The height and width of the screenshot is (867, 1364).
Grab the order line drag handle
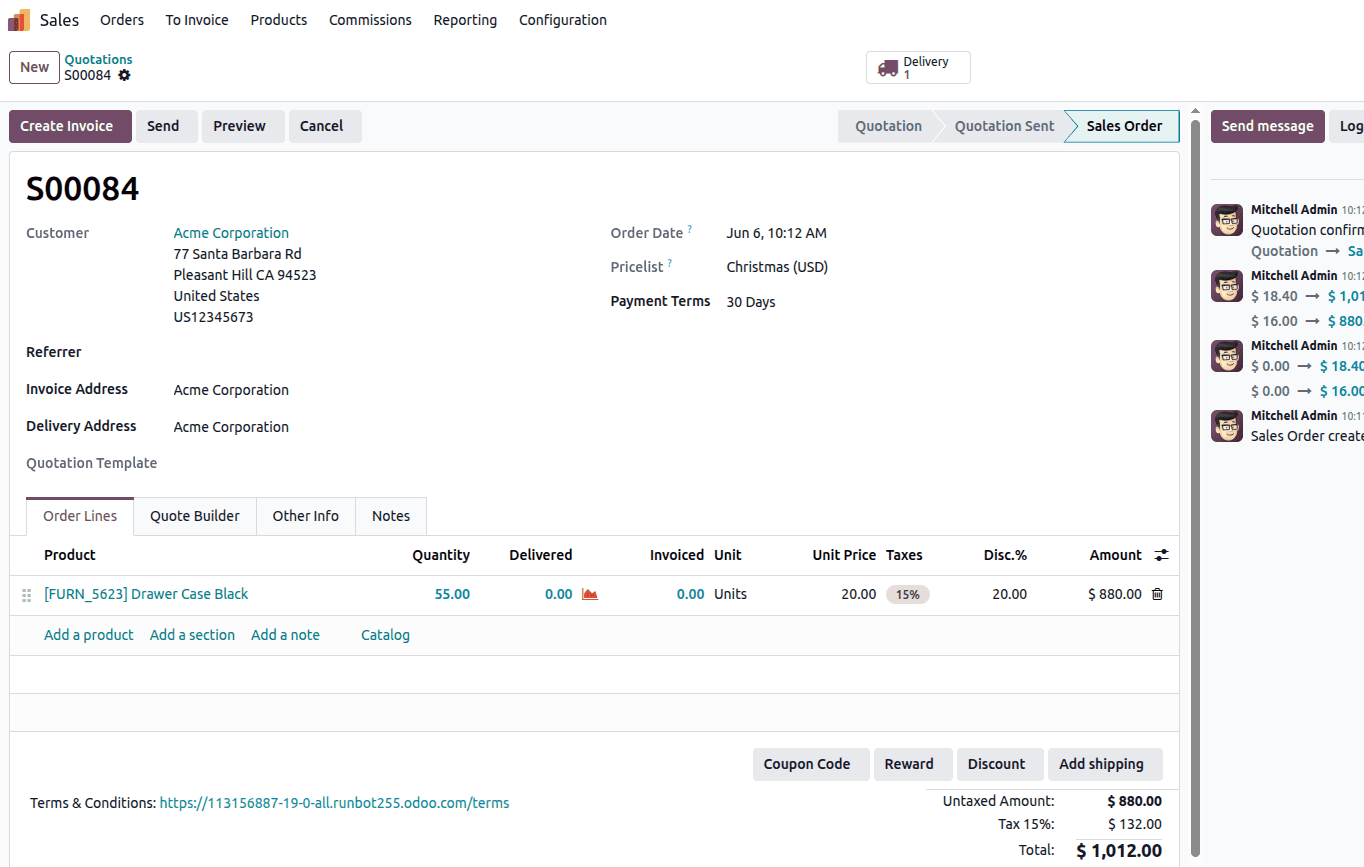click(27, 595)
